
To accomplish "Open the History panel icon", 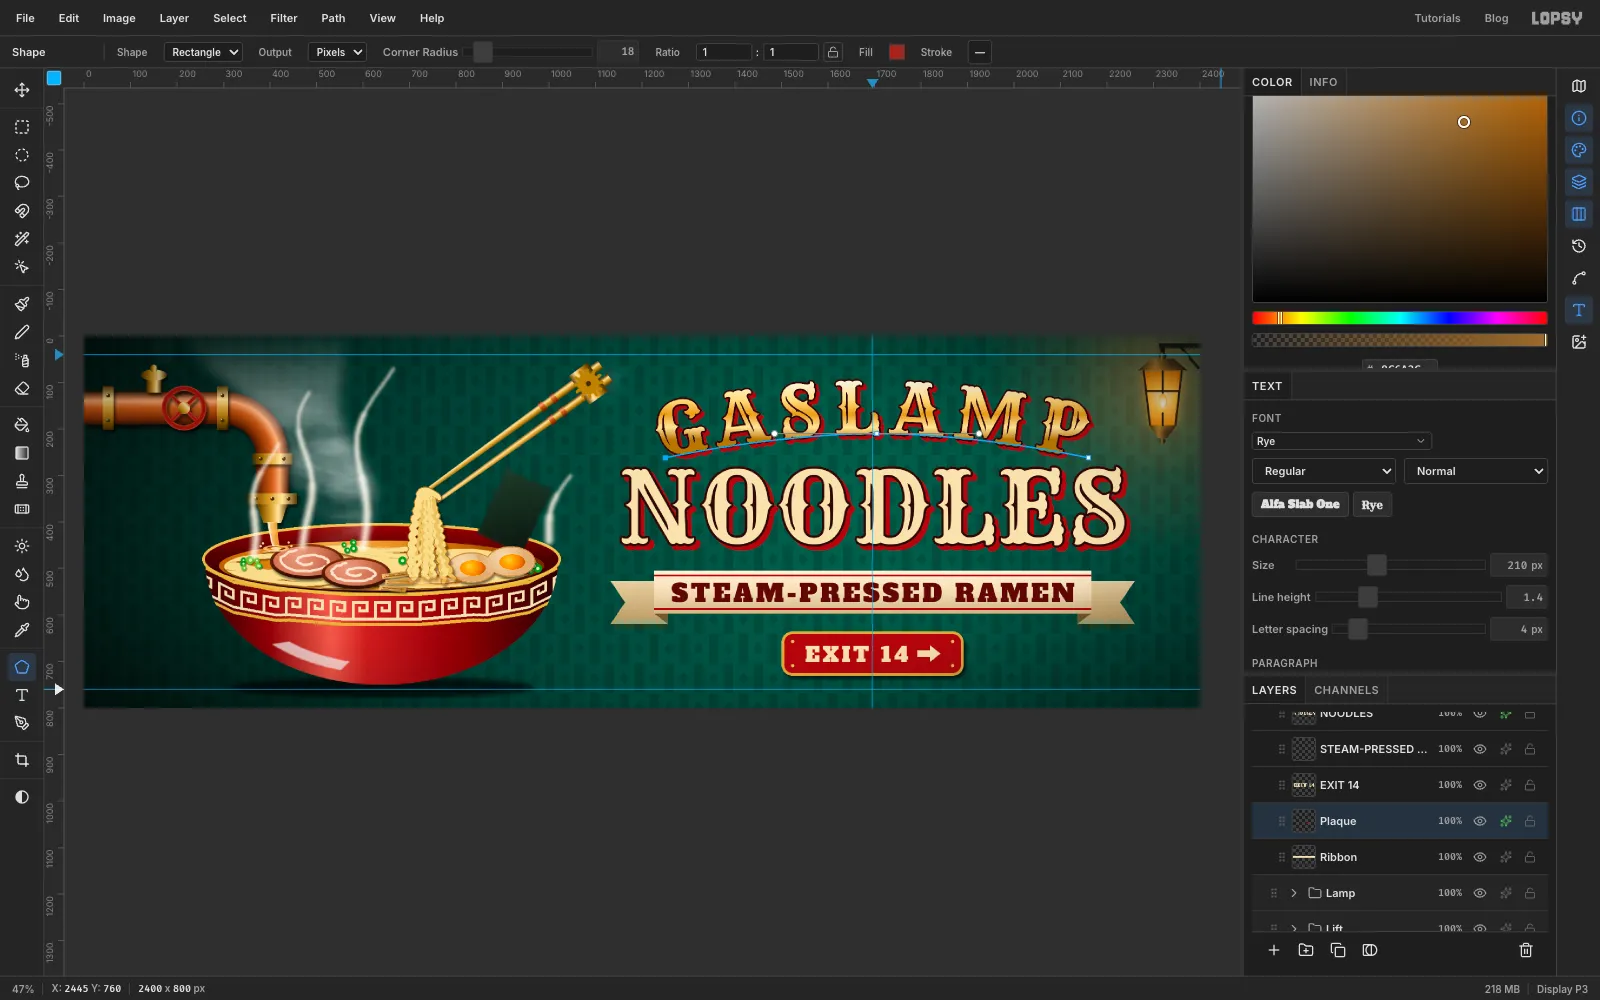I will 1579,246.
